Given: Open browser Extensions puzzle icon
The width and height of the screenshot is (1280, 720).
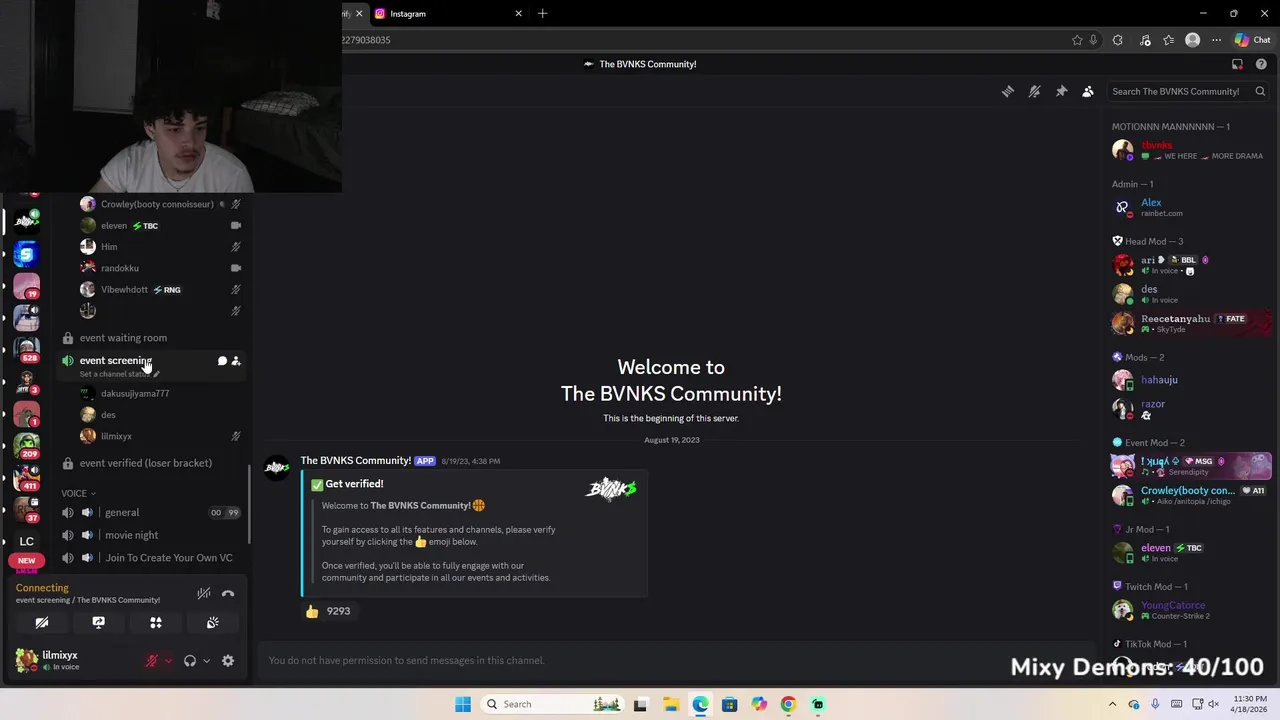Looking at the screenshot, I should pos(1118,40).
